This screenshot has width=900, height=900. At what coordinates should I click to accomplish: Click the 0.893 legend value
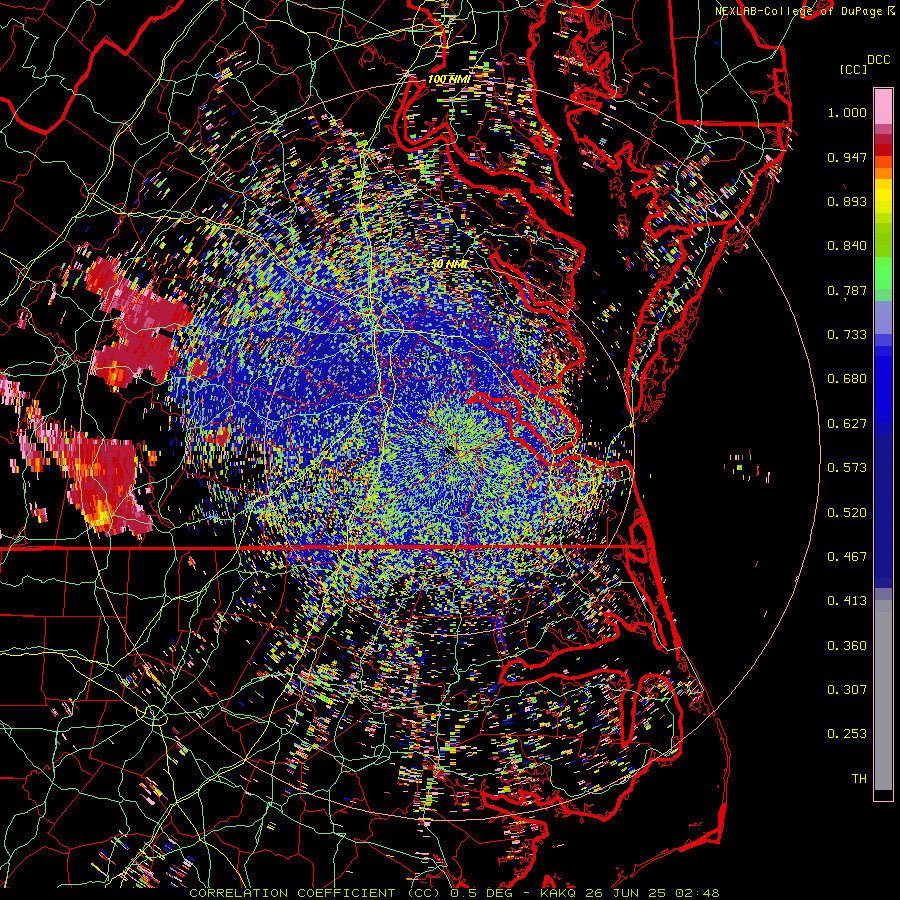click(847, 201)
